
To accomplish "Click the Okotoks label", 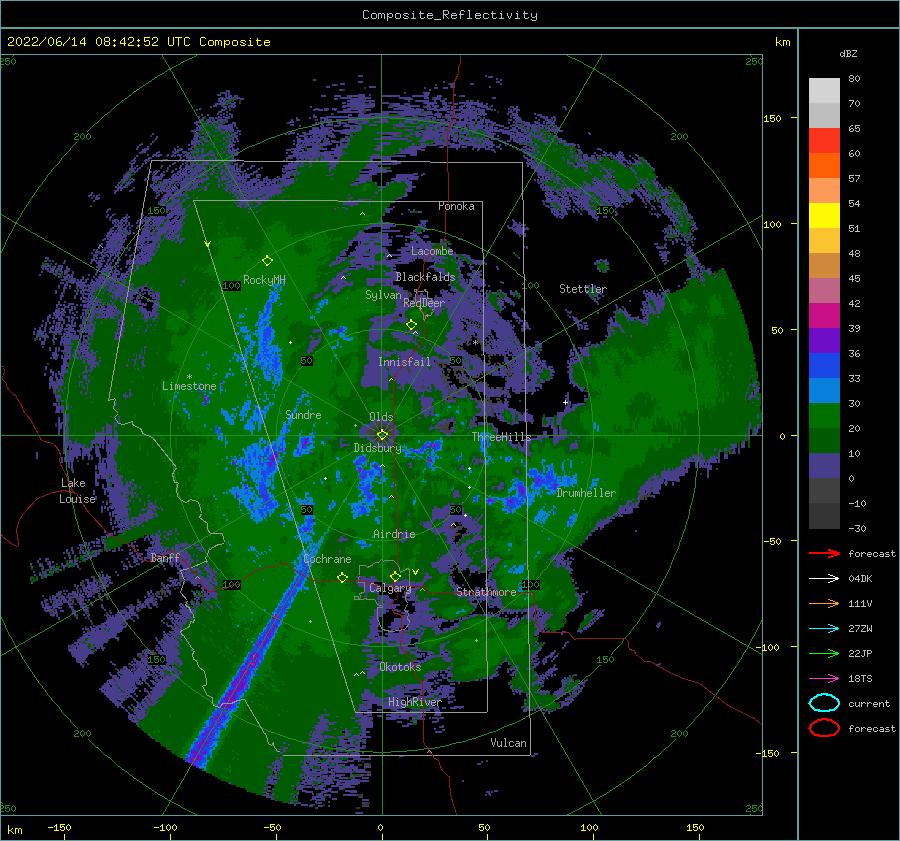I will pyautogui.click(x=400, y=667).
